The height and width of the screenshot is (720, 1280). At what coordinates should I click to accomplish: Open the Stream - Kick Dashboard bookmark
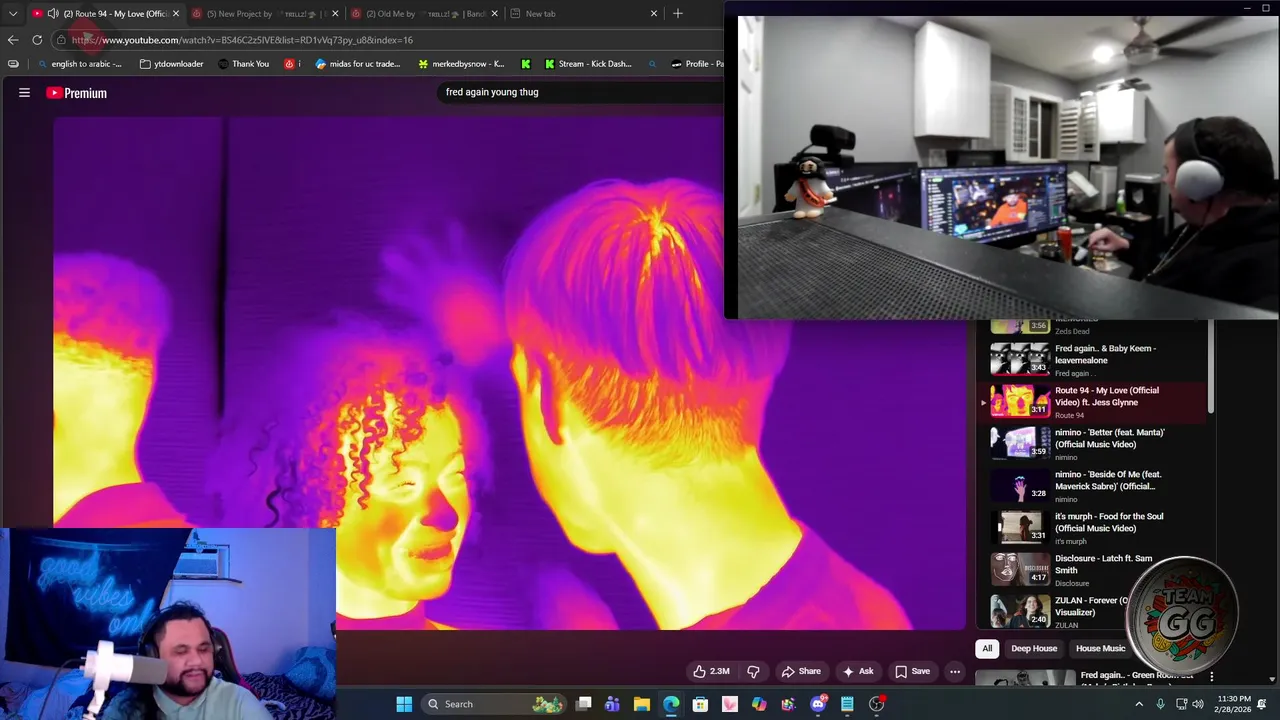(x=588, y=64)
